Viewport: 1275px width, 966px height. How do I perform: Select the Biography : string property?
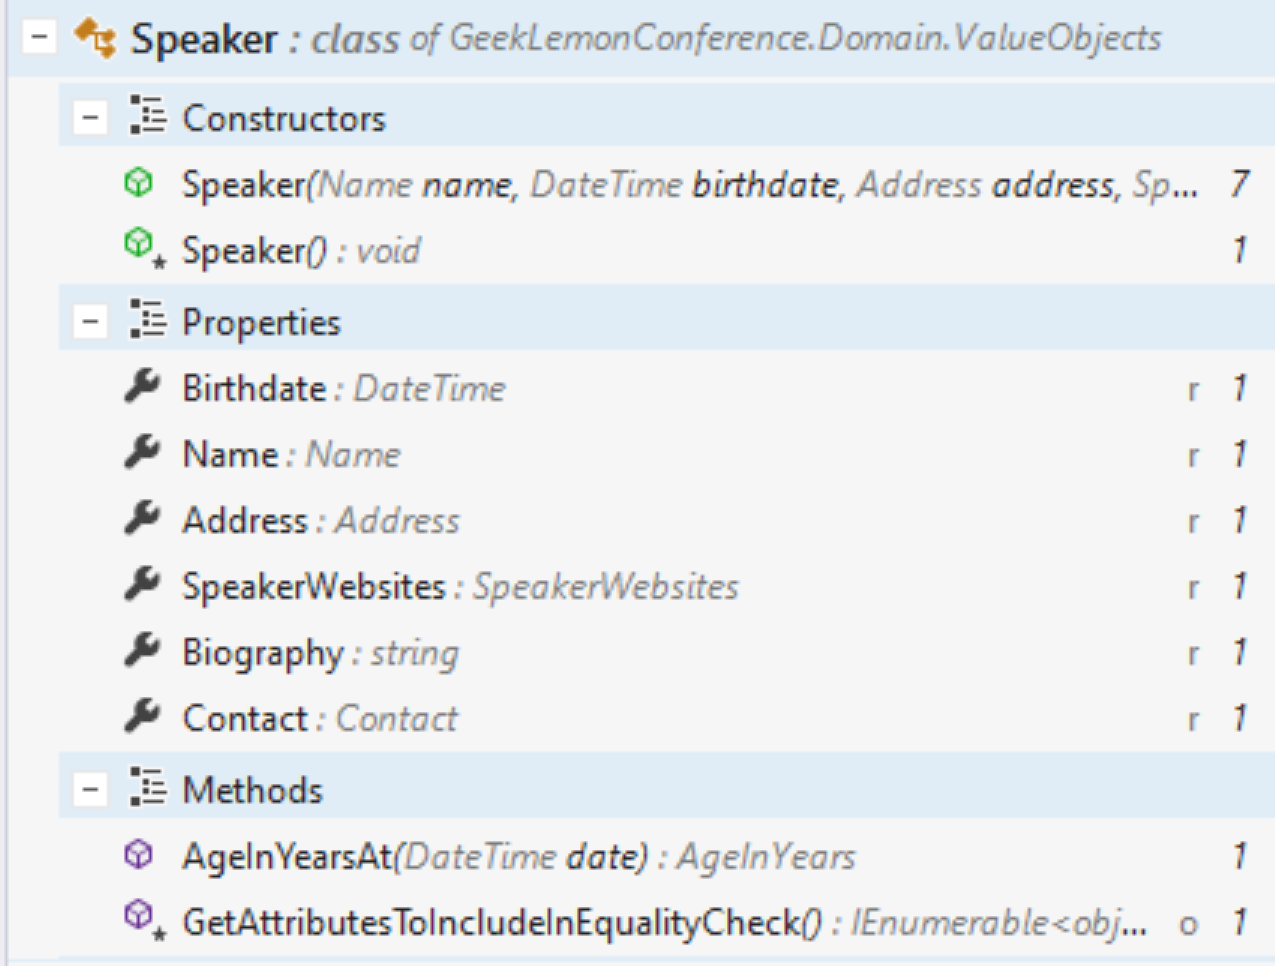(666, 652)
